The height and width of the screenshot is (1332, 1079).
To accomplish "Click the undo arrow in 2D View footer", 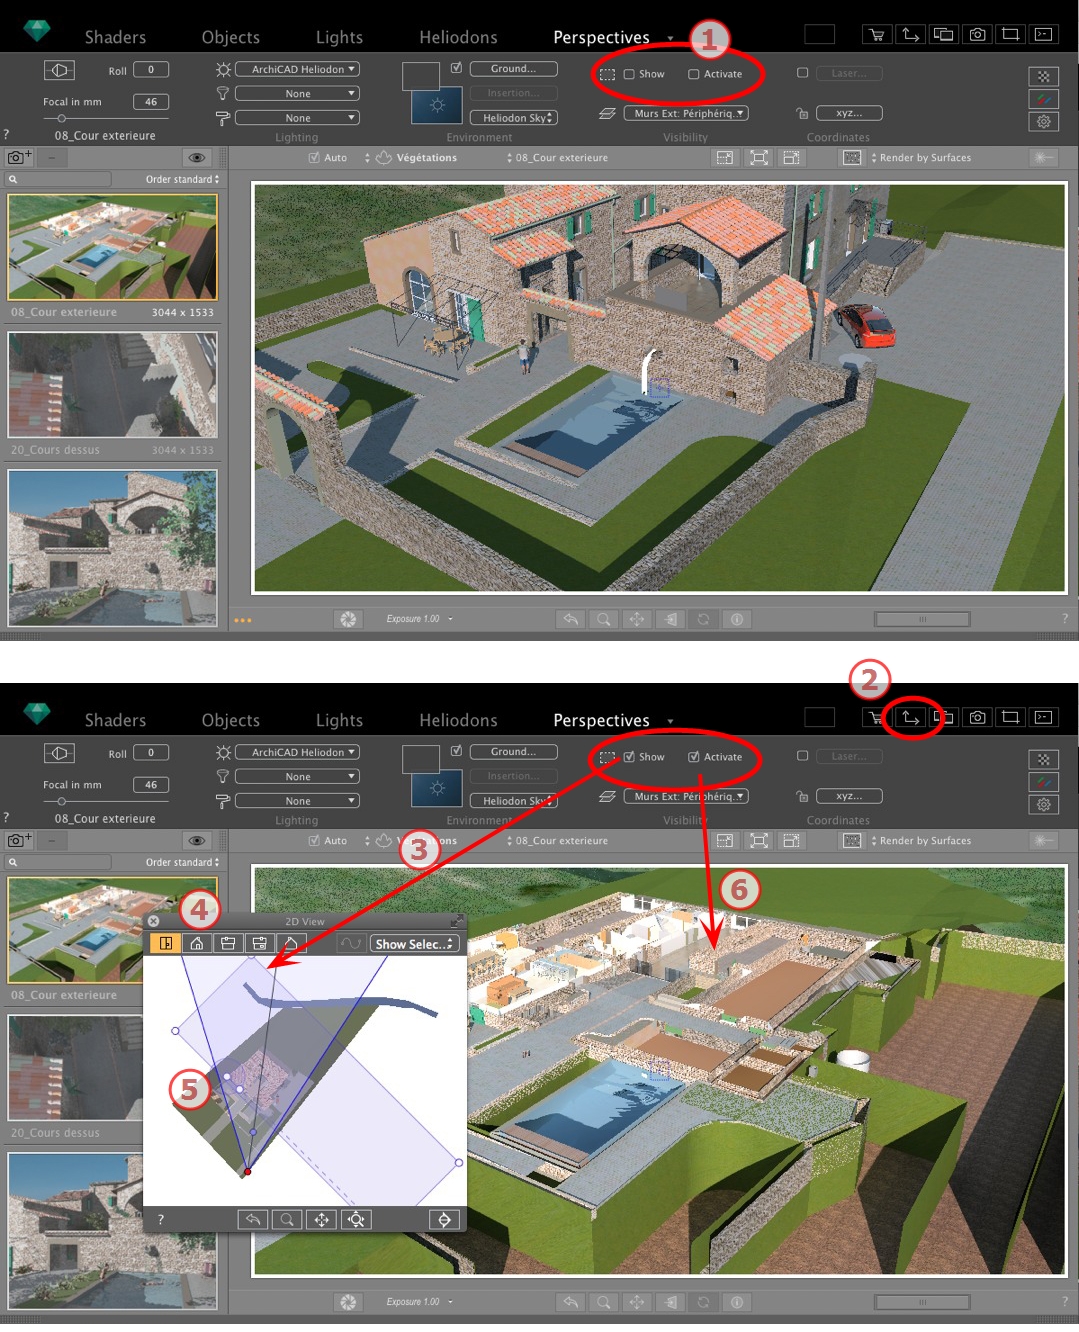I will pos(253,1219).
